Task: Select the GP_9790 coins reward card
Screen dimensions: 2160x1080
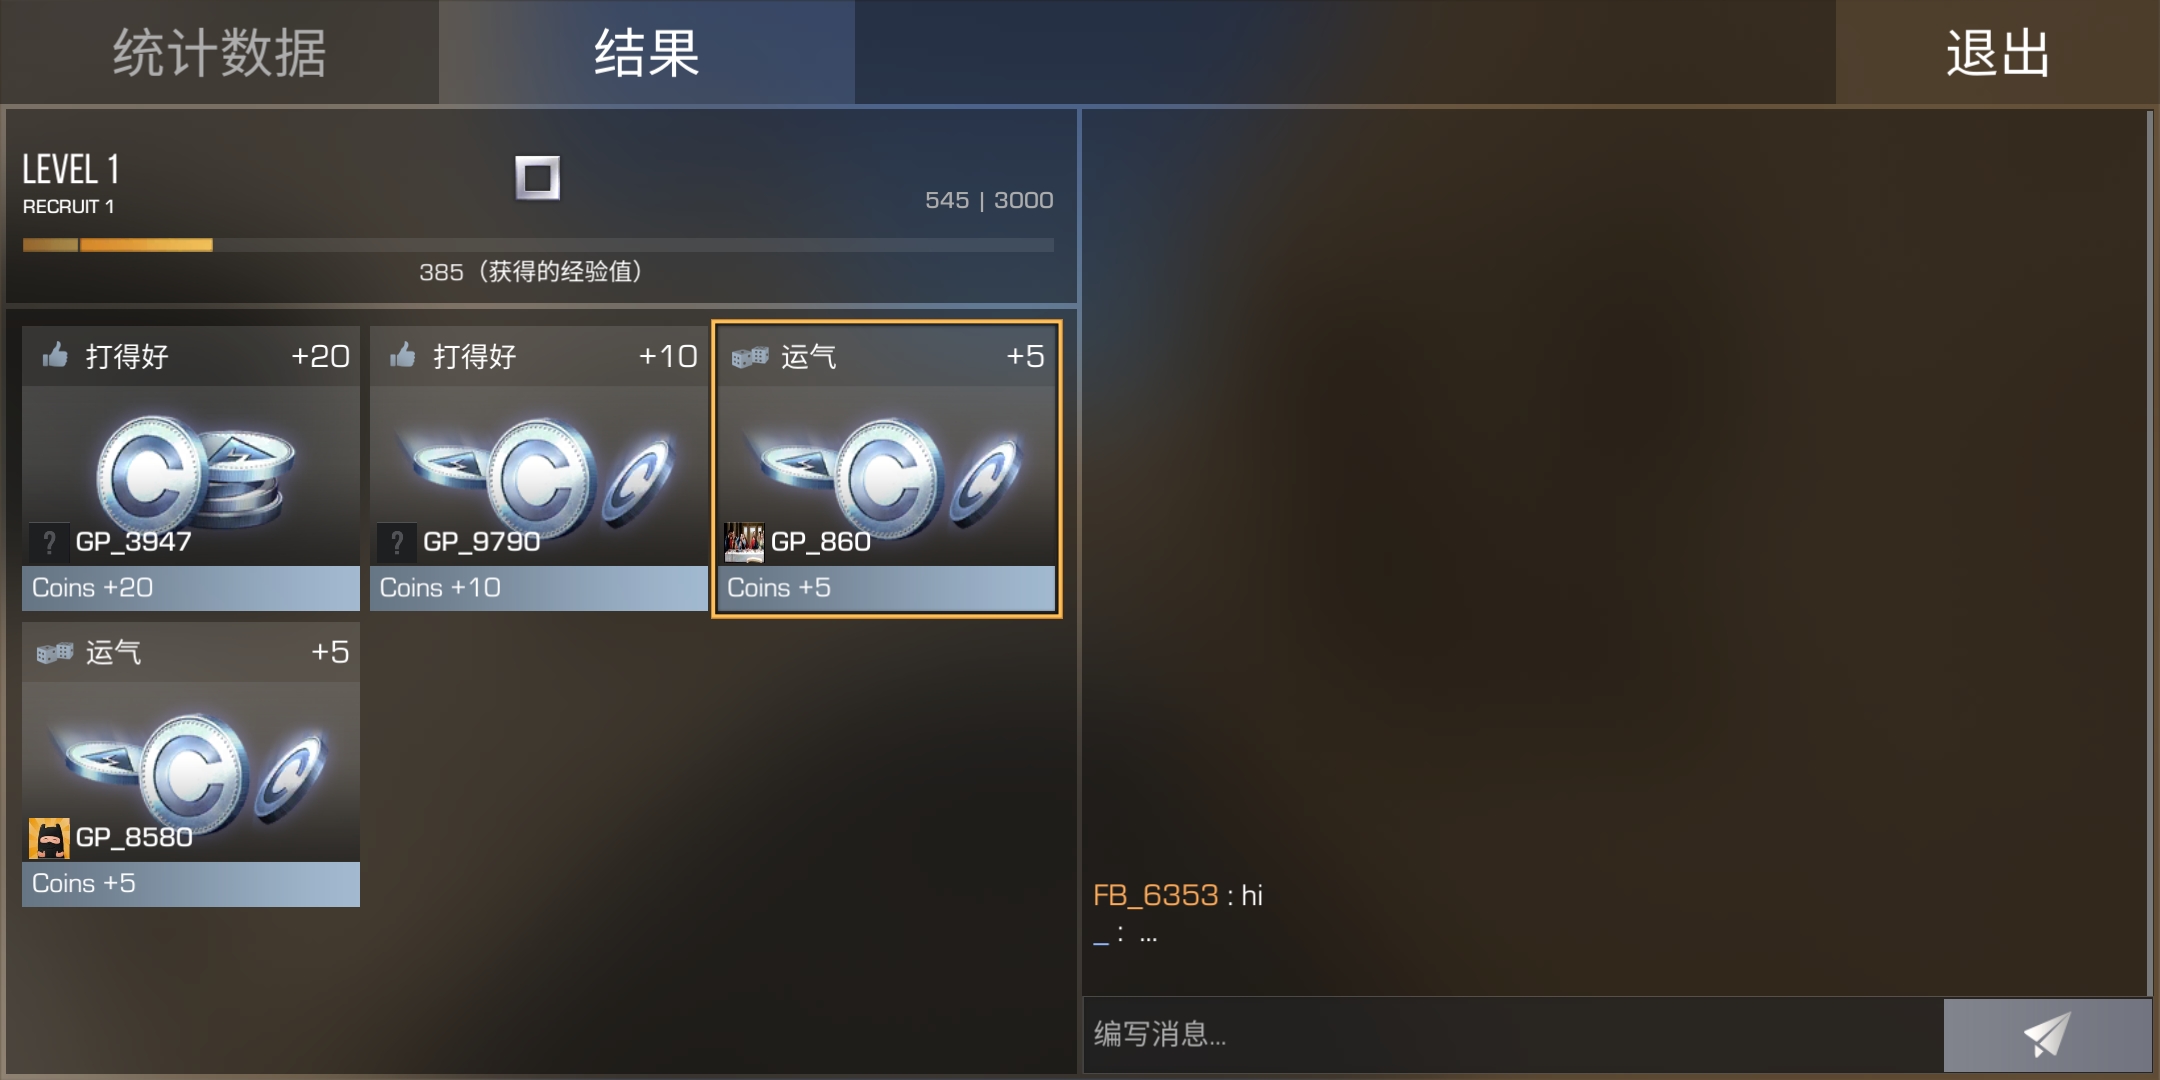Action: 539,468
